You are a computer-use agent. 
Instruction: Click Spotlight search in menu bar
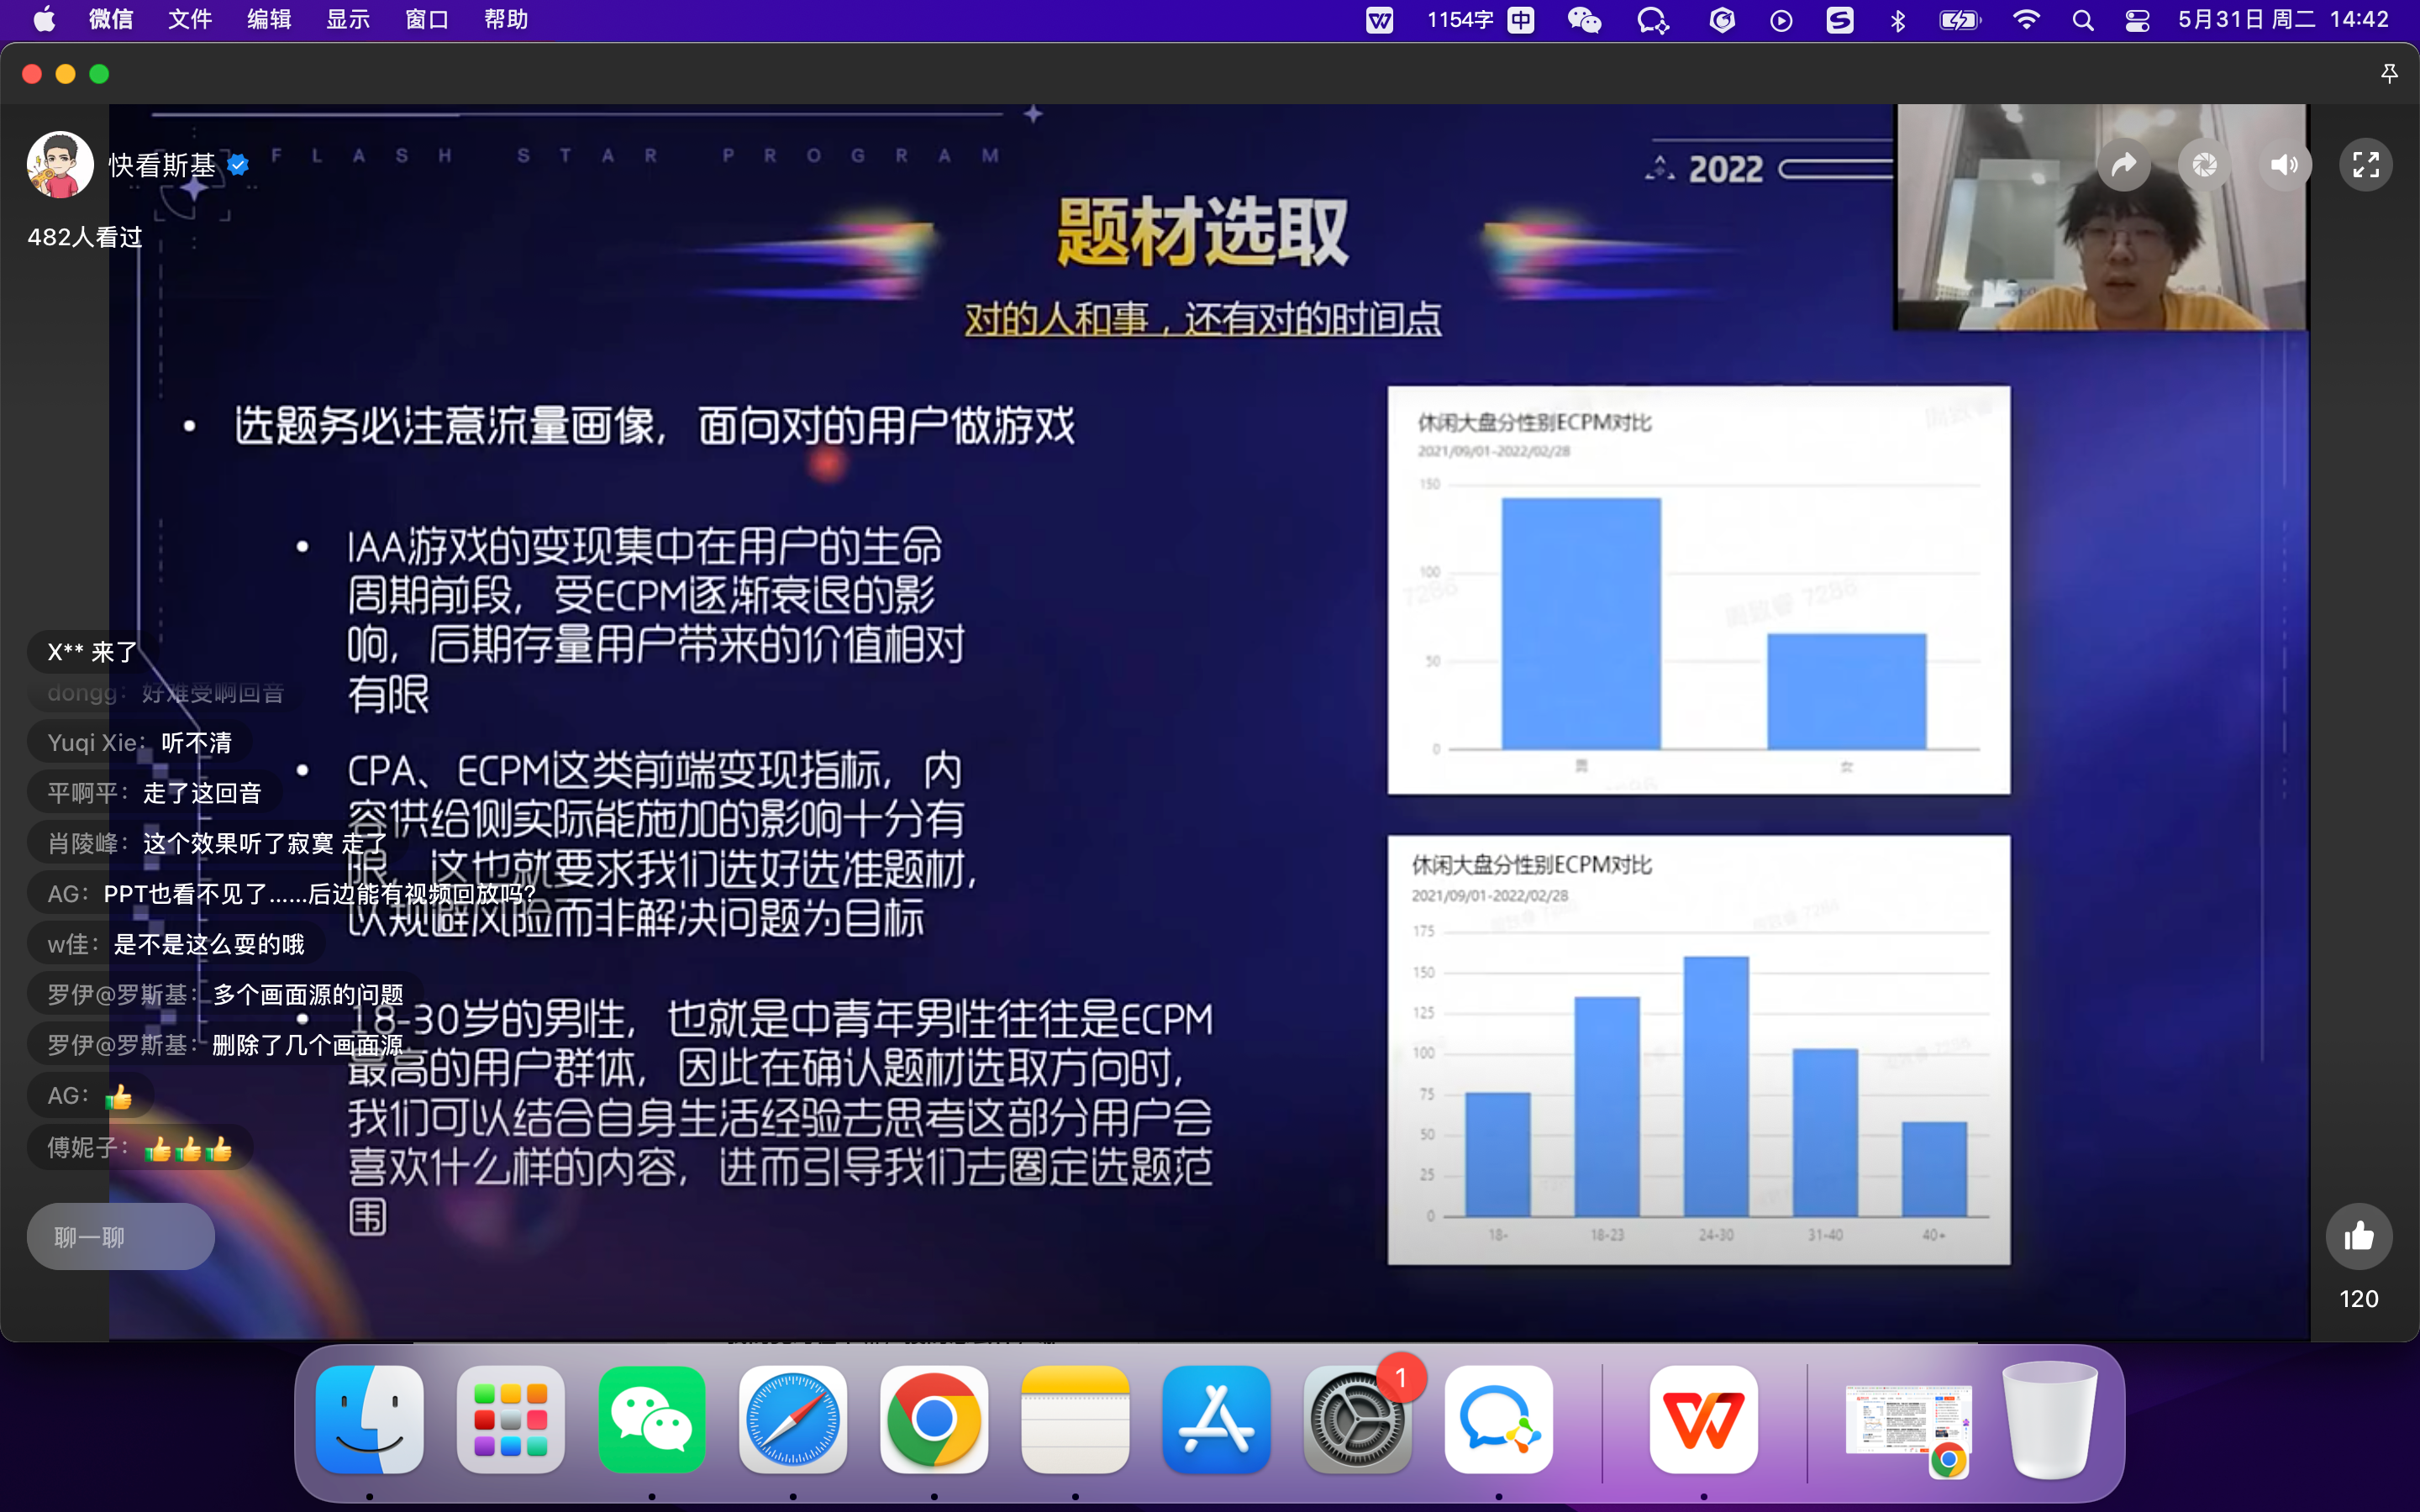[2083, 20]
